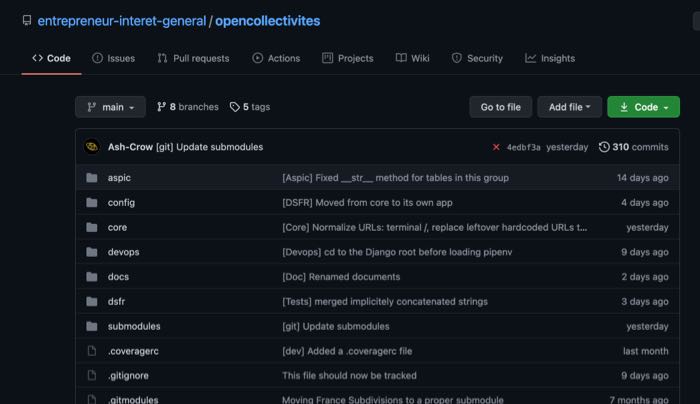
Task: Open the Tests merged concatenated strings commit
Action: [x=385, y=302]
